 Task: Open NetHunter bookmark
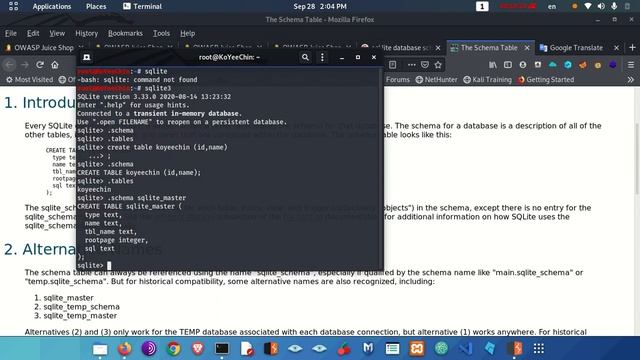click(x=436, y=80)
